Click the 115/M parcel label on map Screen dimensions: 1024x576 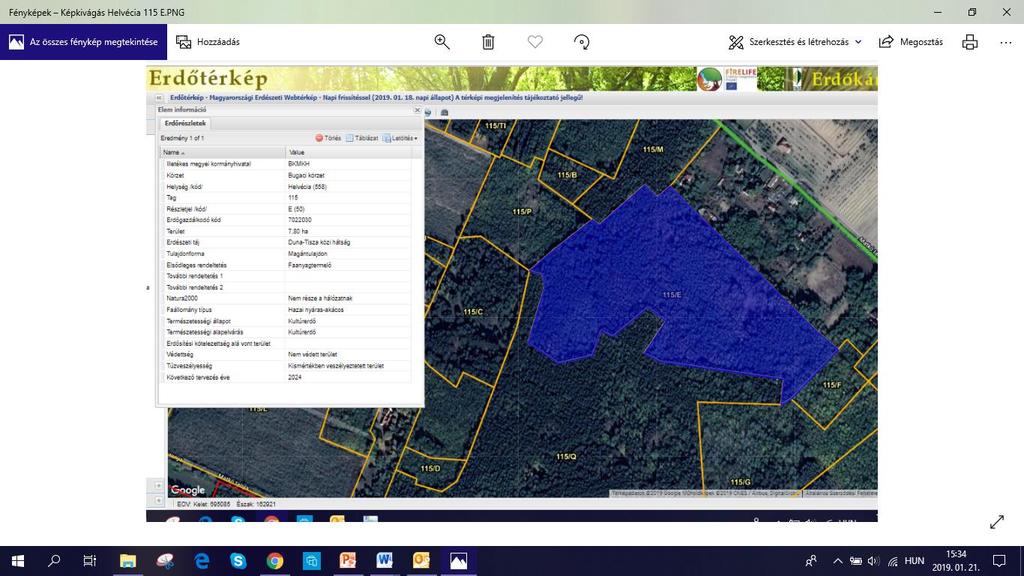652,150
